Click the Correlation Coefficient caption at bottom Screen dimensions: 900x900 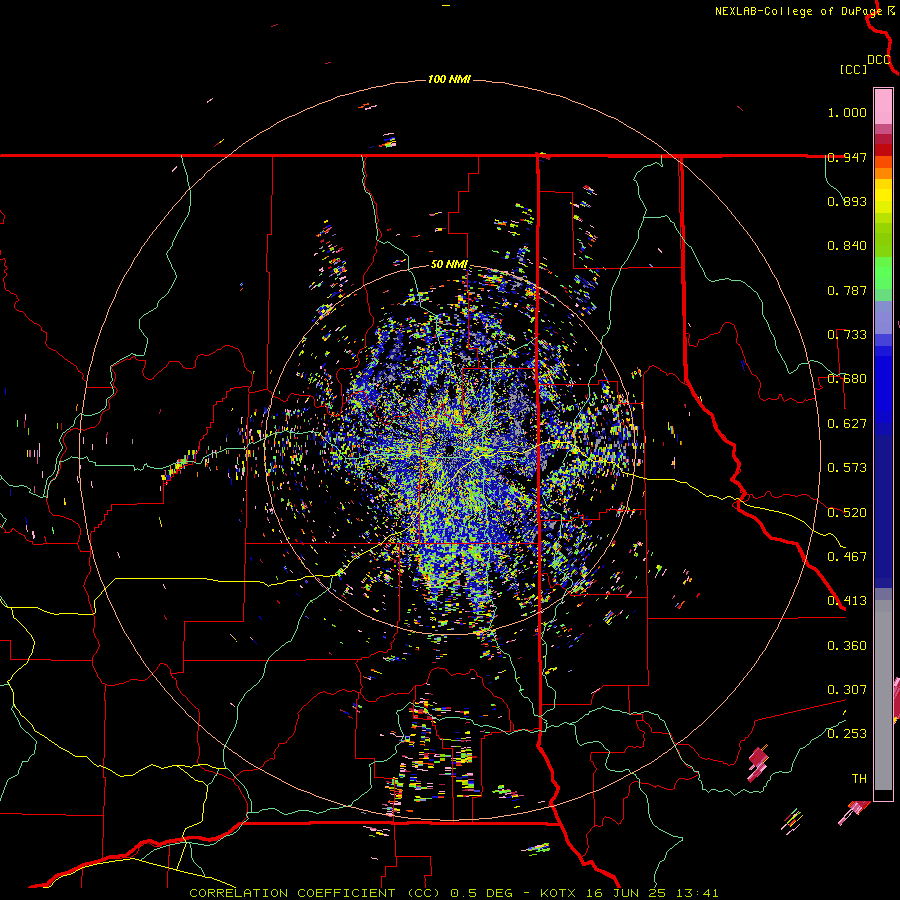453,893
